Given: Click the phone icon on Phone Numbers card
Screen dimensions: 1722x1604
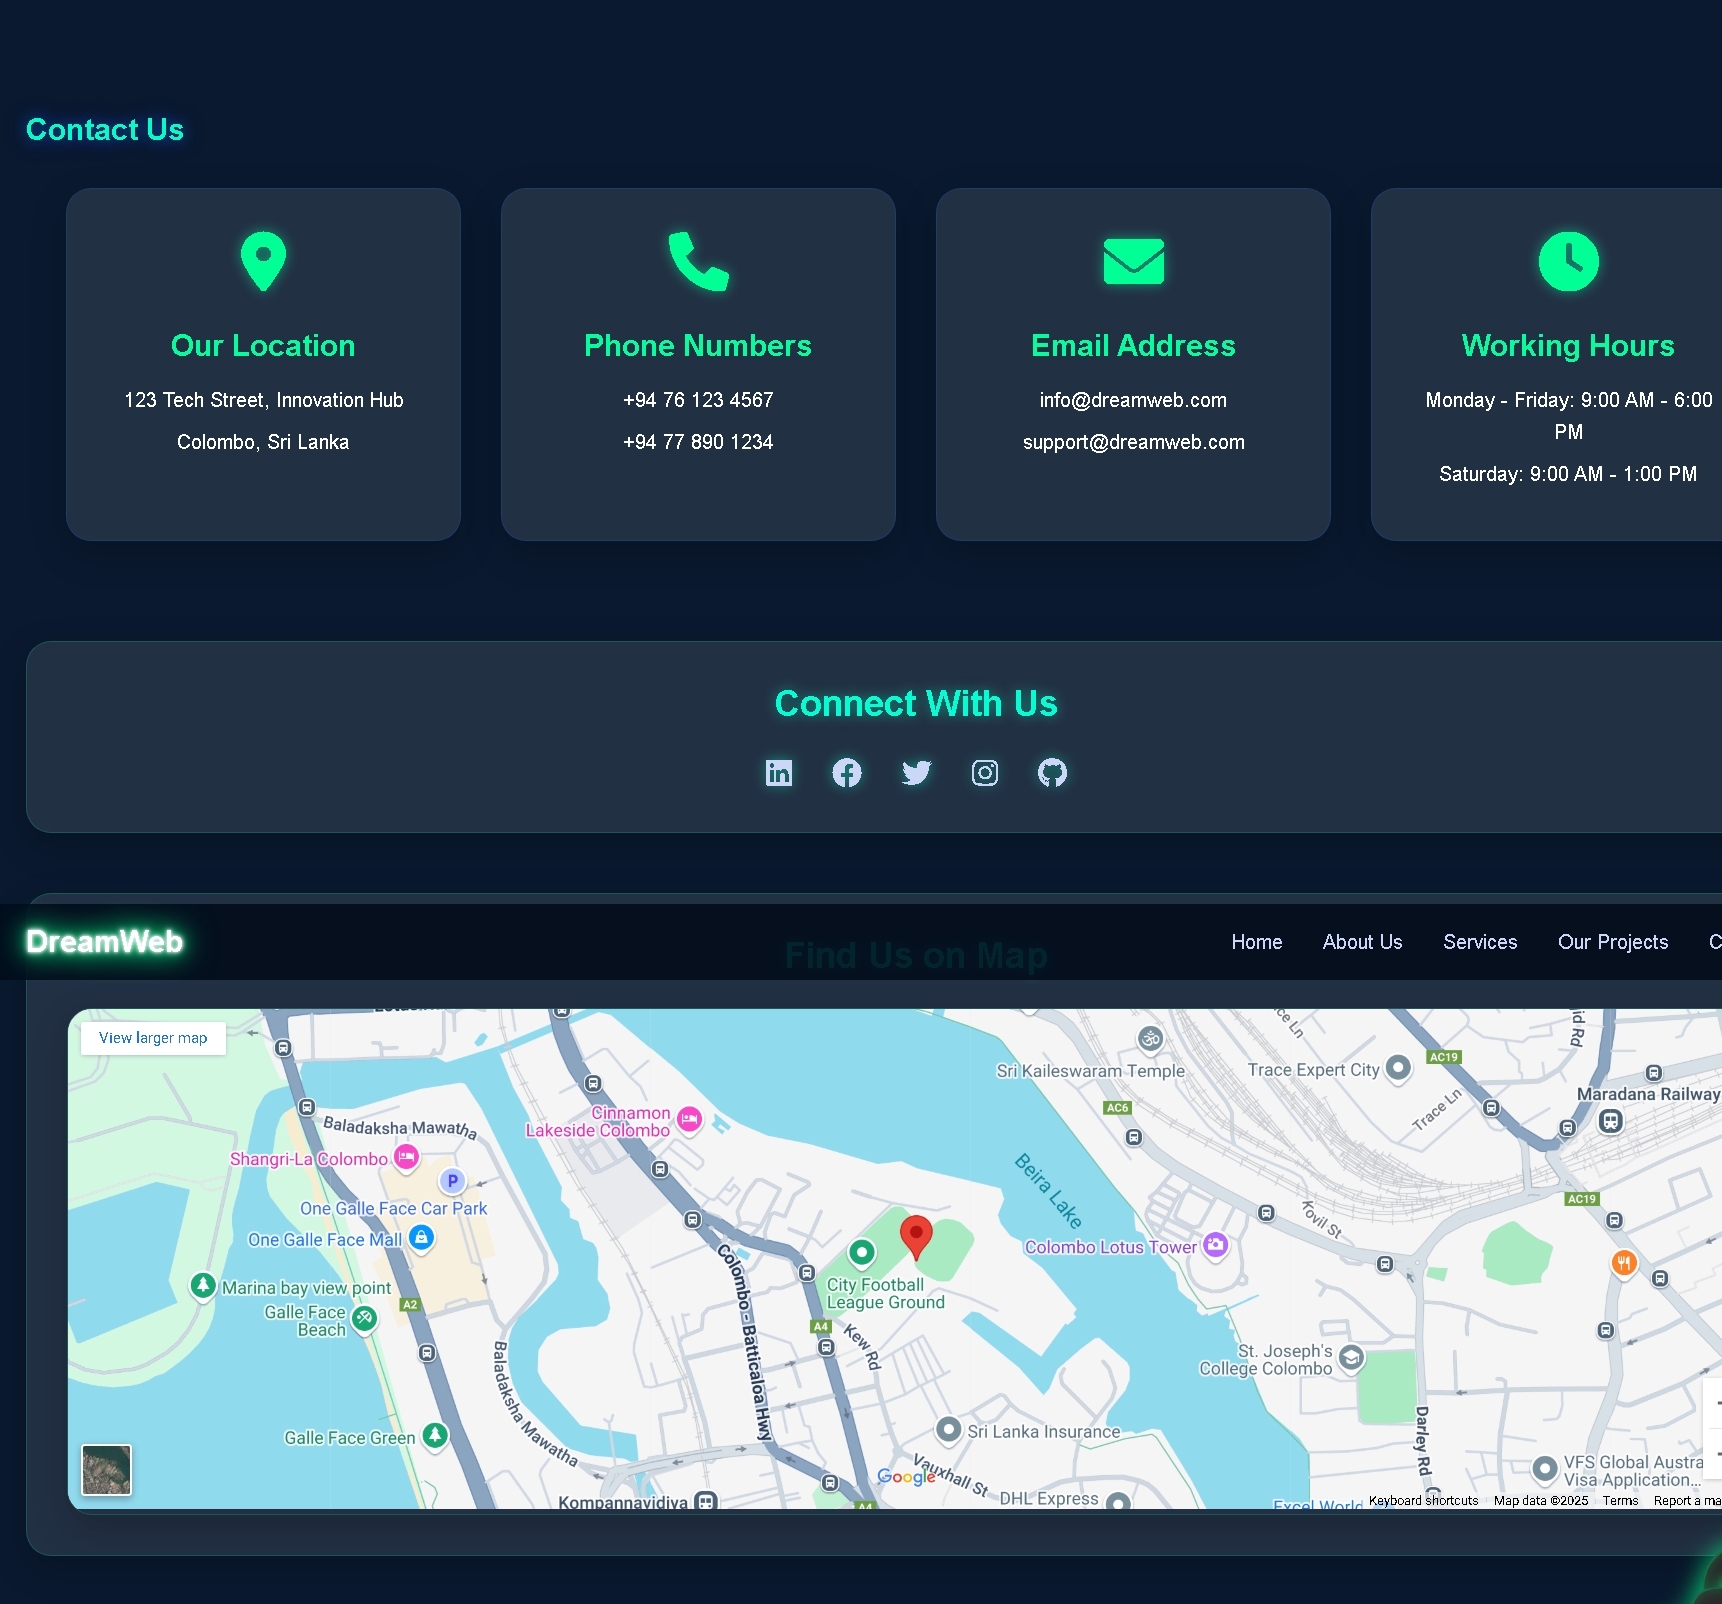Looking at the screenshot, I should [698, 262].
